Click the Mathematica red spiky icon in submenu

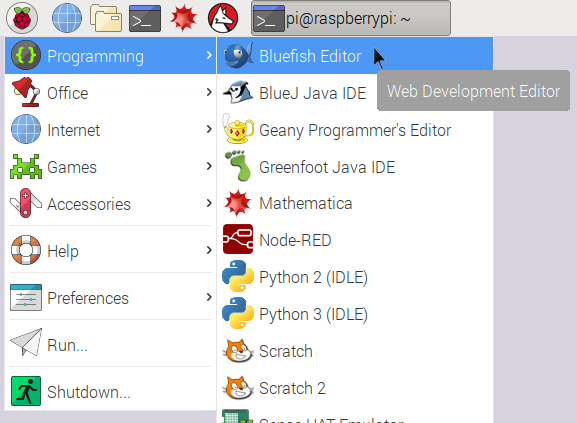pos(238,203)
